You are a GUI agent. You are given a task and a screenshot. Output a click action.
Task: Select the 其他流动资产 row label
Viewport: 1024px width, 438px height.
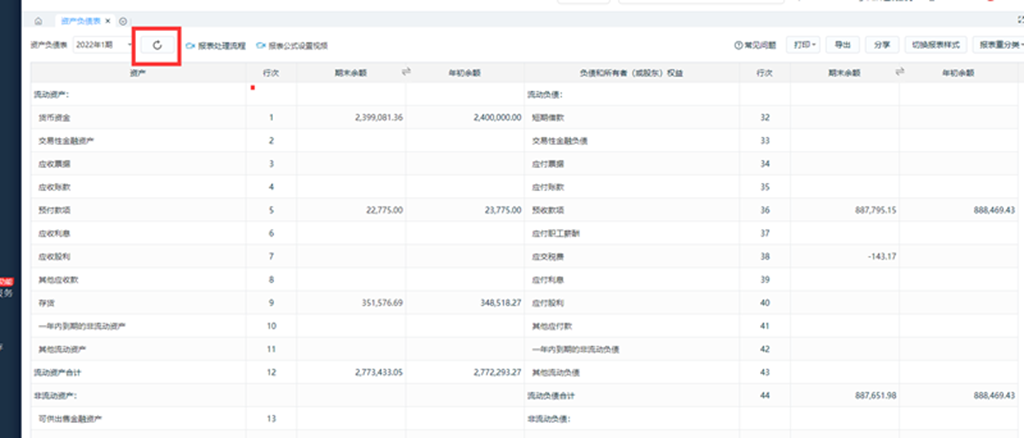coord(61,349)
